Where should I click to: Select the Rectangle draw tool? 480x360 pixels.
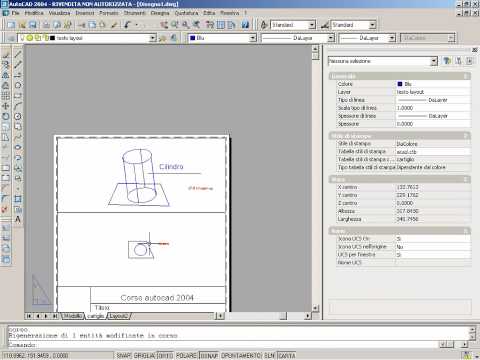point(18,96)
